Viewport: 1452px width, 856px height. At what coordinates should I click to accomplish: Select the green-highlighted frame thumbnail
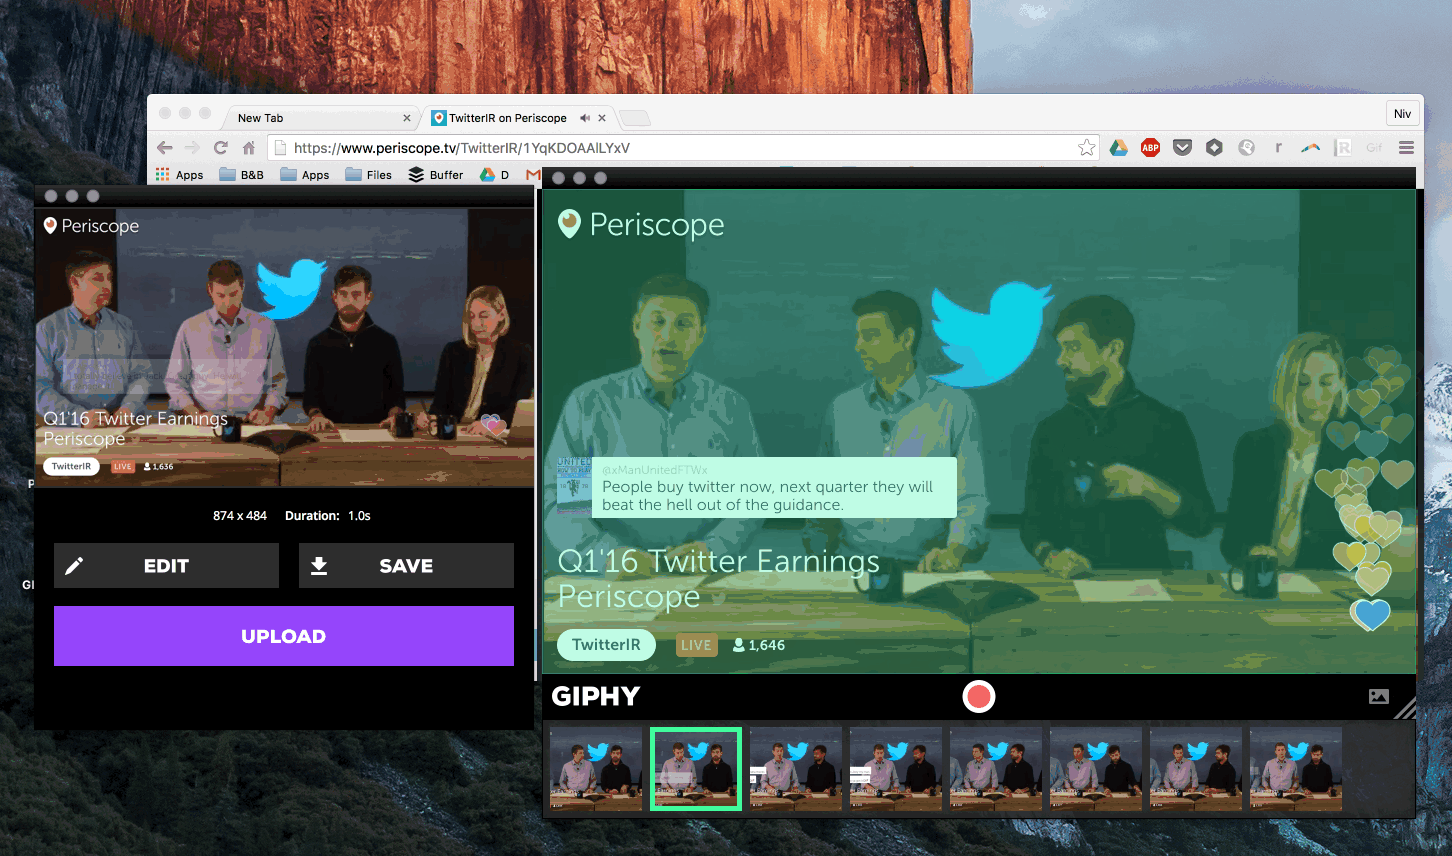click(696, 769)
